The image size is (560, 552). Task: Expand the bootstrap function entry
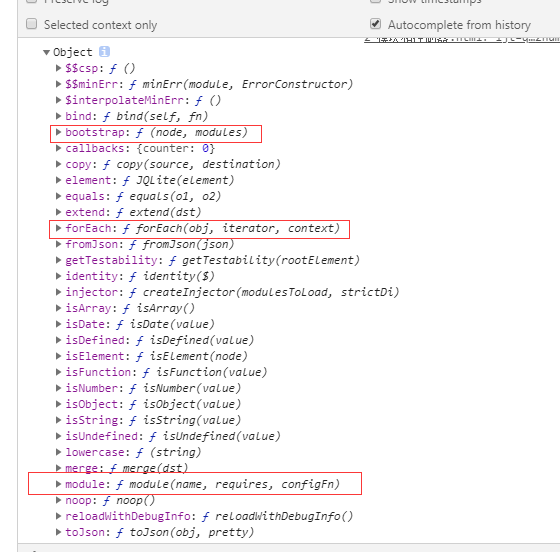click(59, 132)
